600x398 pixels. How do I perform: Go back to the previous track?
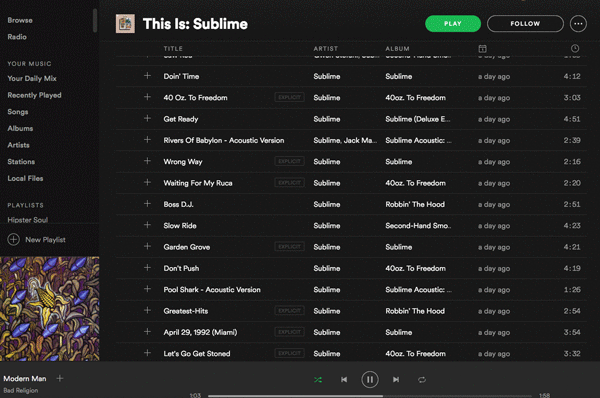point(344,379)
